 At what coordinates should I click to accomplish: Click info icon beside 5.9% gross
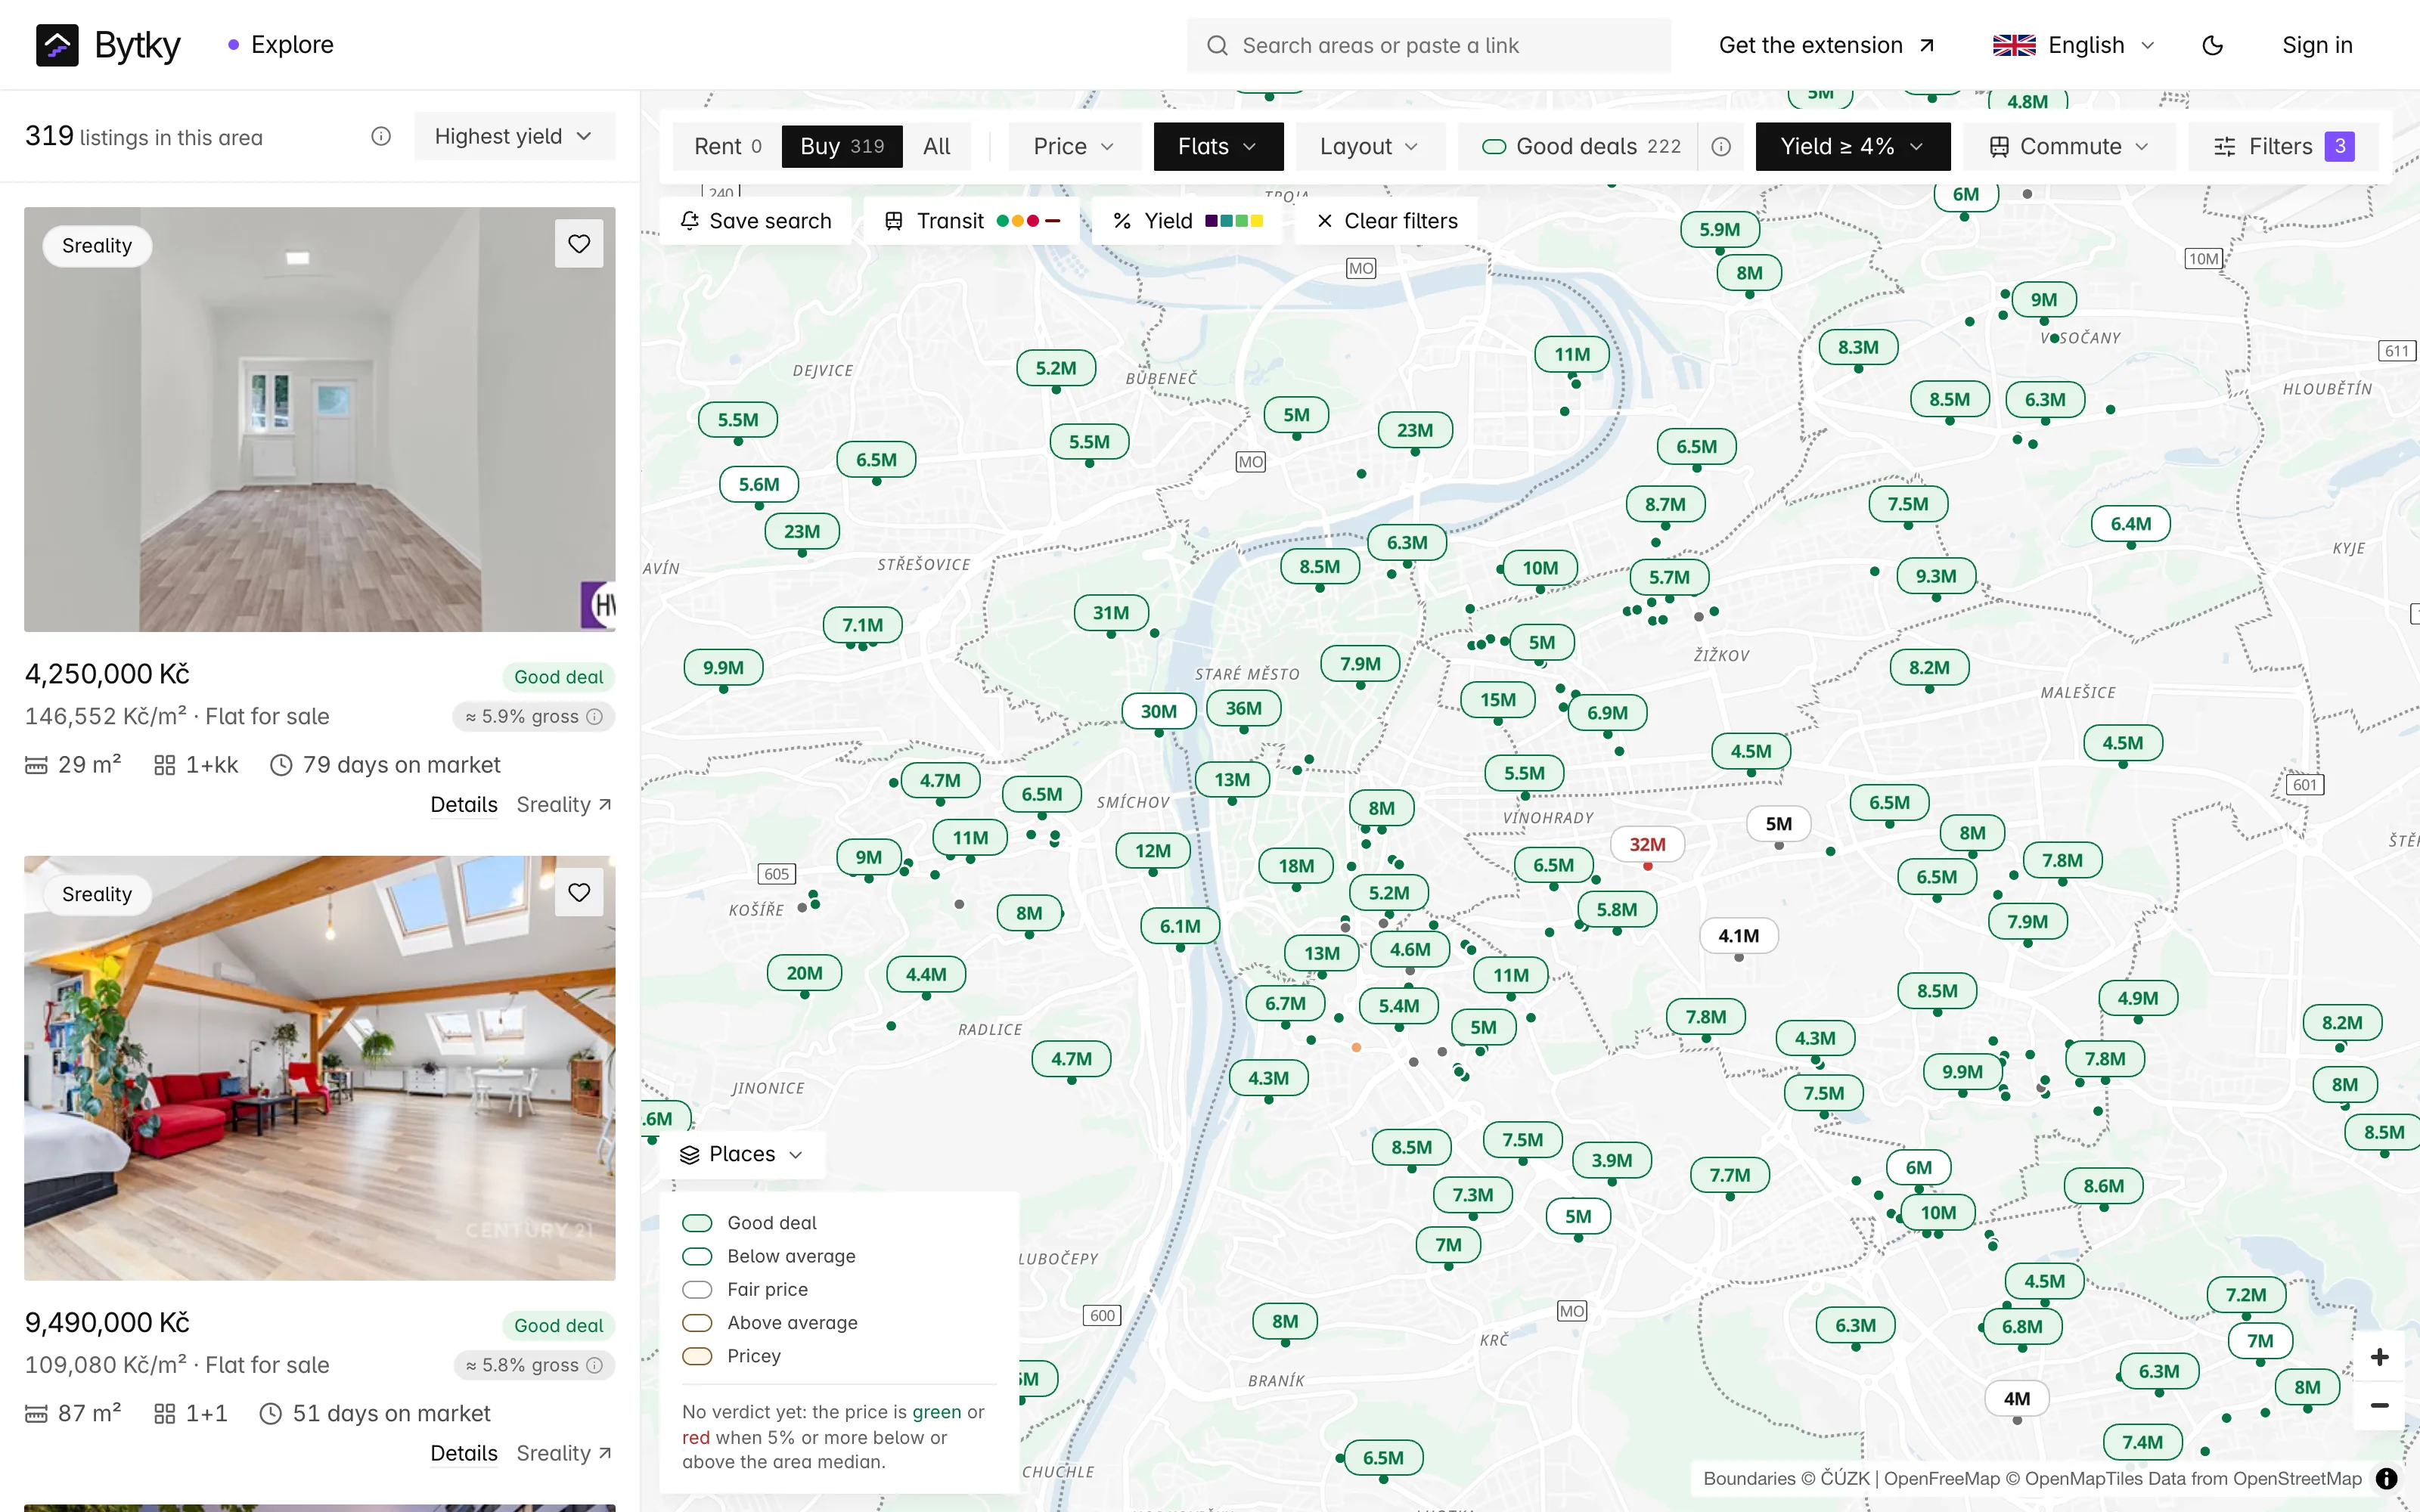click(595, 717)
